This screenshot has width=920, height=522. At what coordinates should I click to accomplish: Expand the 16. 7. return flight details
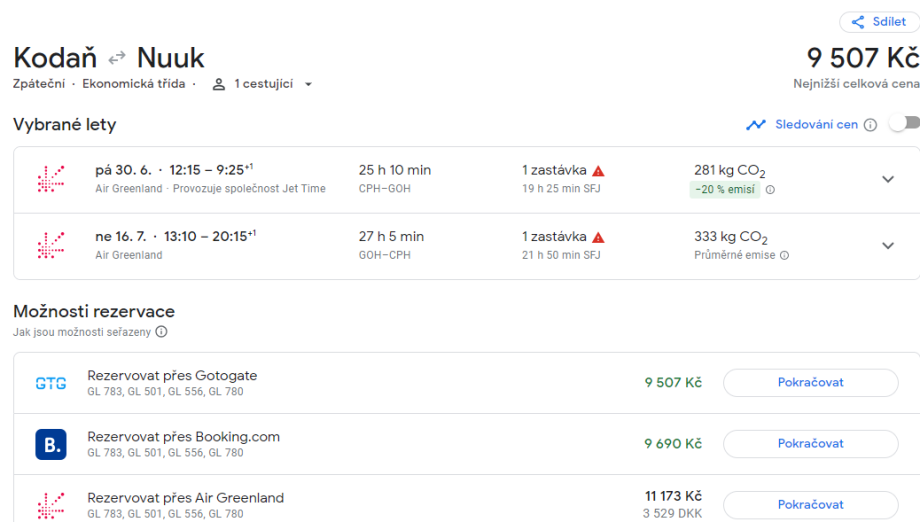point(887,246)
